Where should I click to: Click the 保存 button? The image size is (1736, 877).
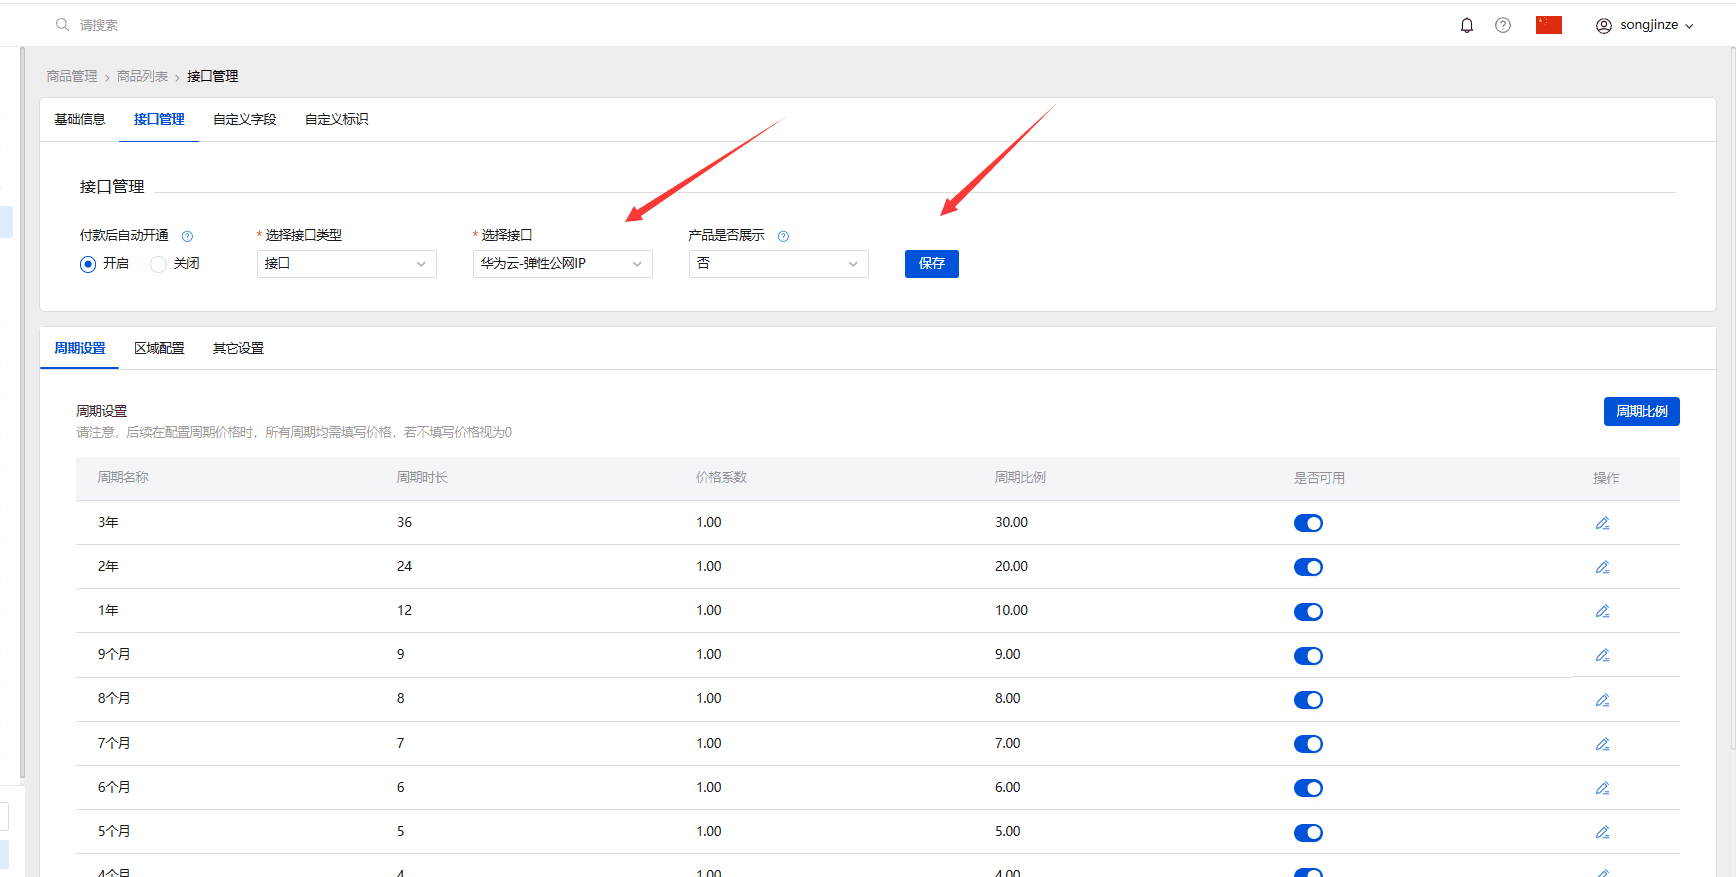pyautogui.click(x=932, y=264)
